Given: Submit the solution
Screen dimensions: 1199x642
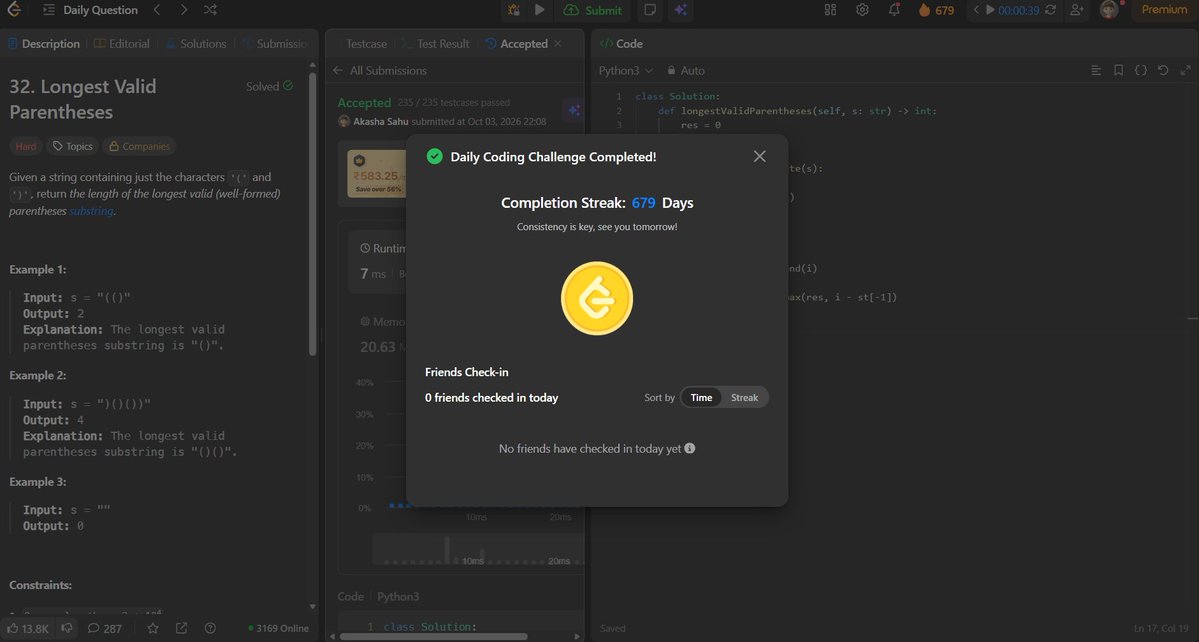Looking at the screenshot, I should [593, 10].
